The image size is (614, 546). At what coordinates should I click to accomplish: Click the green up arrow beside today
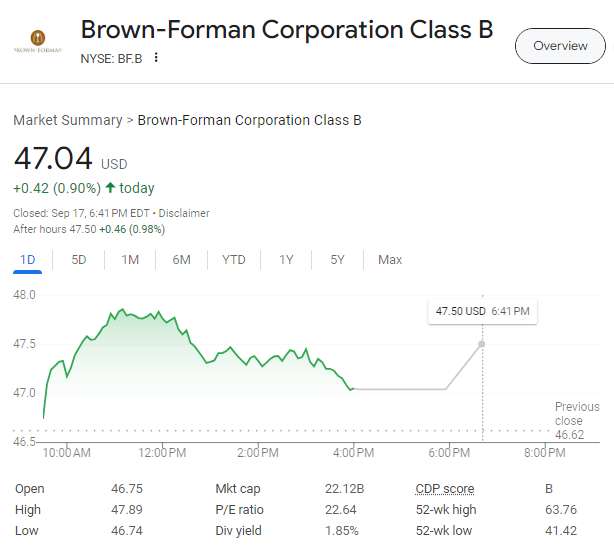(x=110, y=188)
